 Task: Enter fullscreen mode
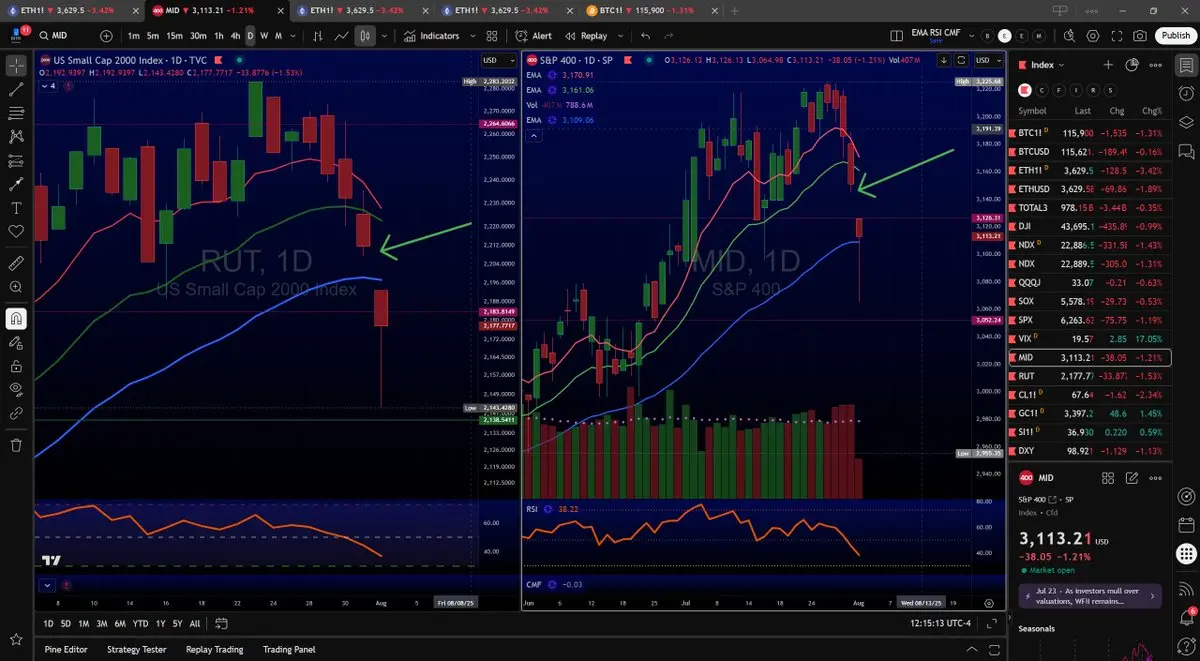pos(1117,35)
